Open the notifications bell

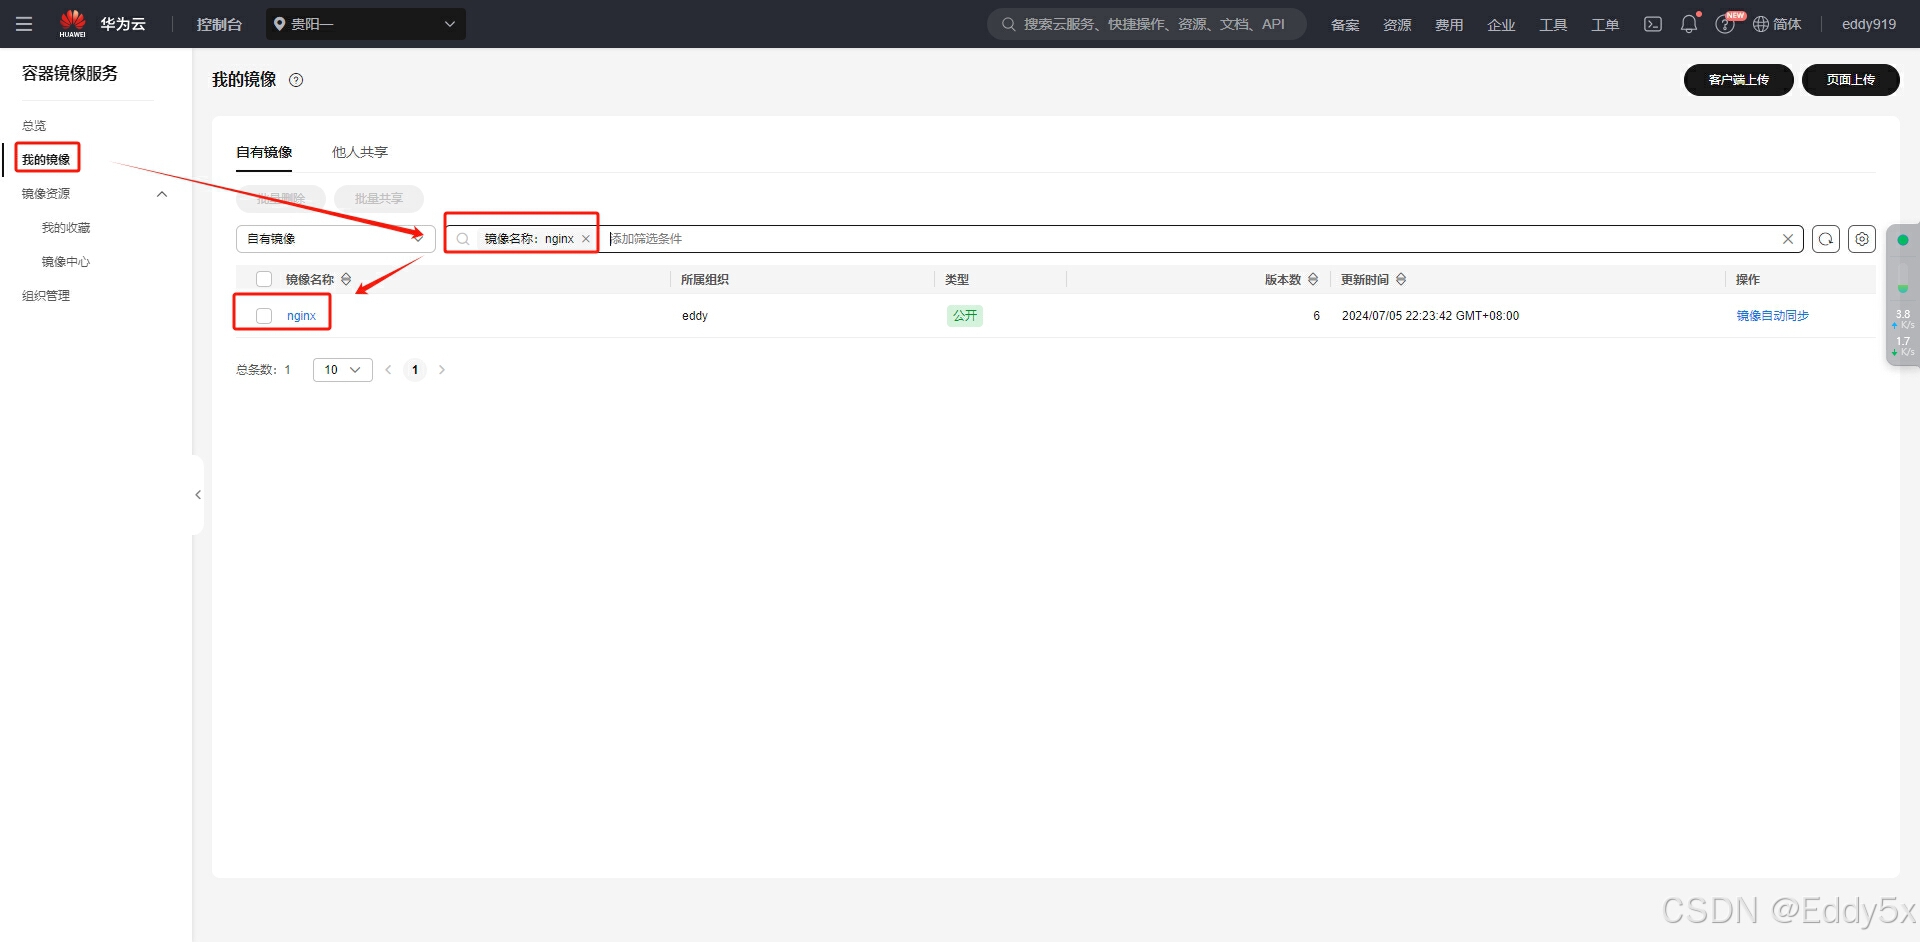pos(1689,24)
